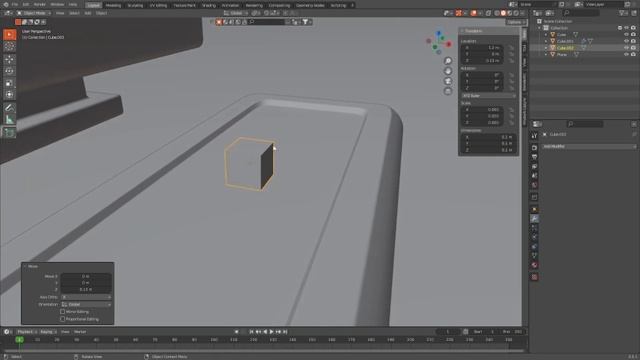This screenshot has width=640, height=360.
Task: Open the Marker menu in timeline
Action: [80, 332]
